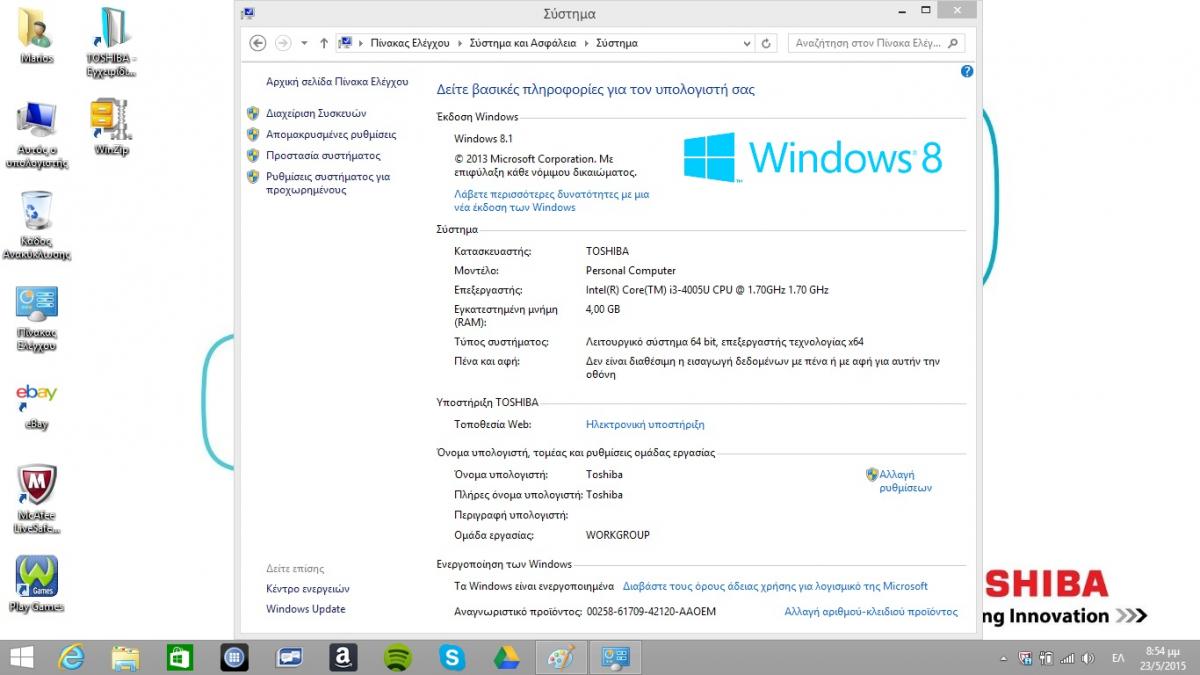Open the address bar history dropdown
1200x675 pixels.
coord(747,43)
